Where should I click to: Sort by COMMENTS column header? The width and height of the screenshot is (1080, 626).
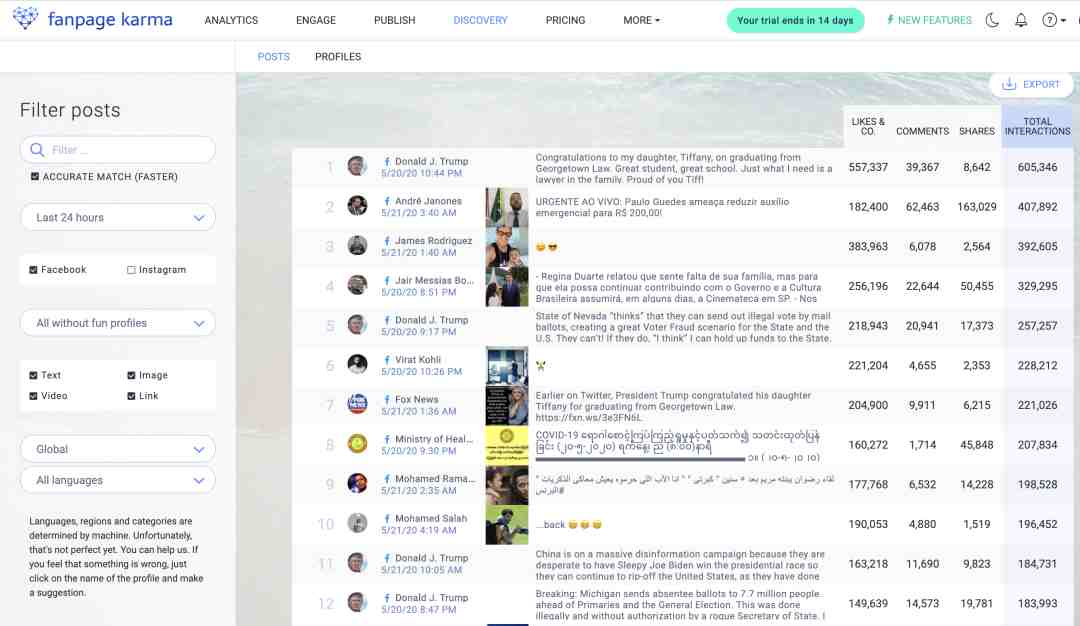pyautogui.click(x=922, y=131)
